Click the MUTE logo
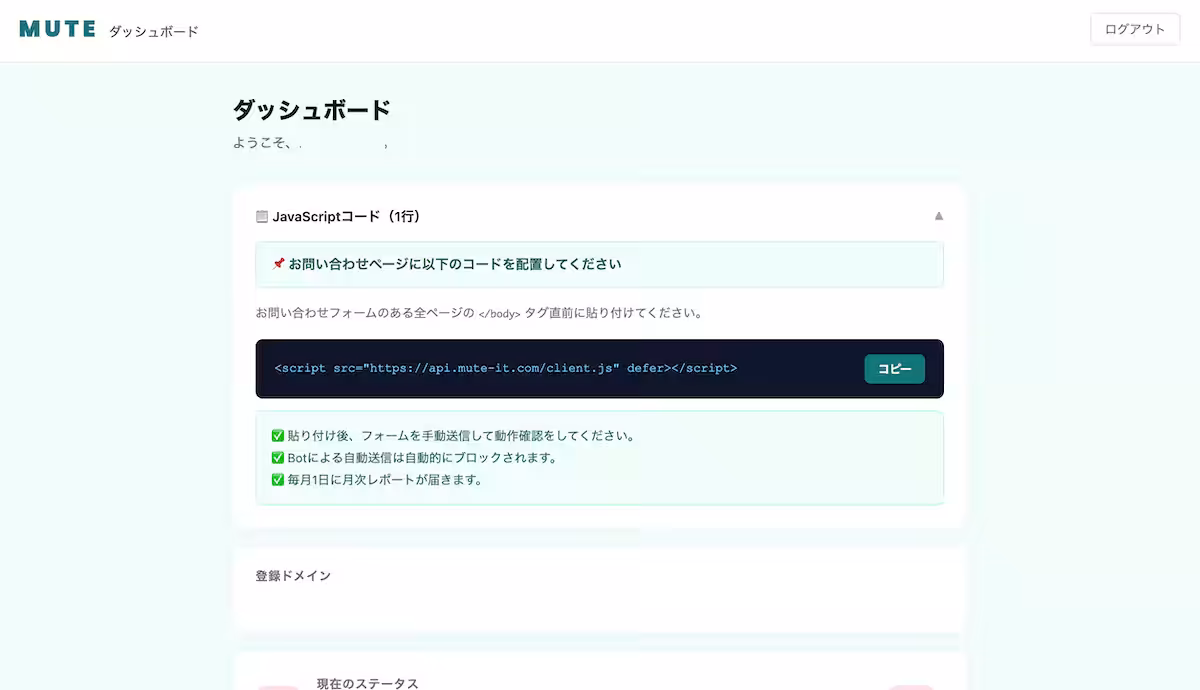Image resolution: width=1200 pixels, height=690 pixels. click(57, 29)
